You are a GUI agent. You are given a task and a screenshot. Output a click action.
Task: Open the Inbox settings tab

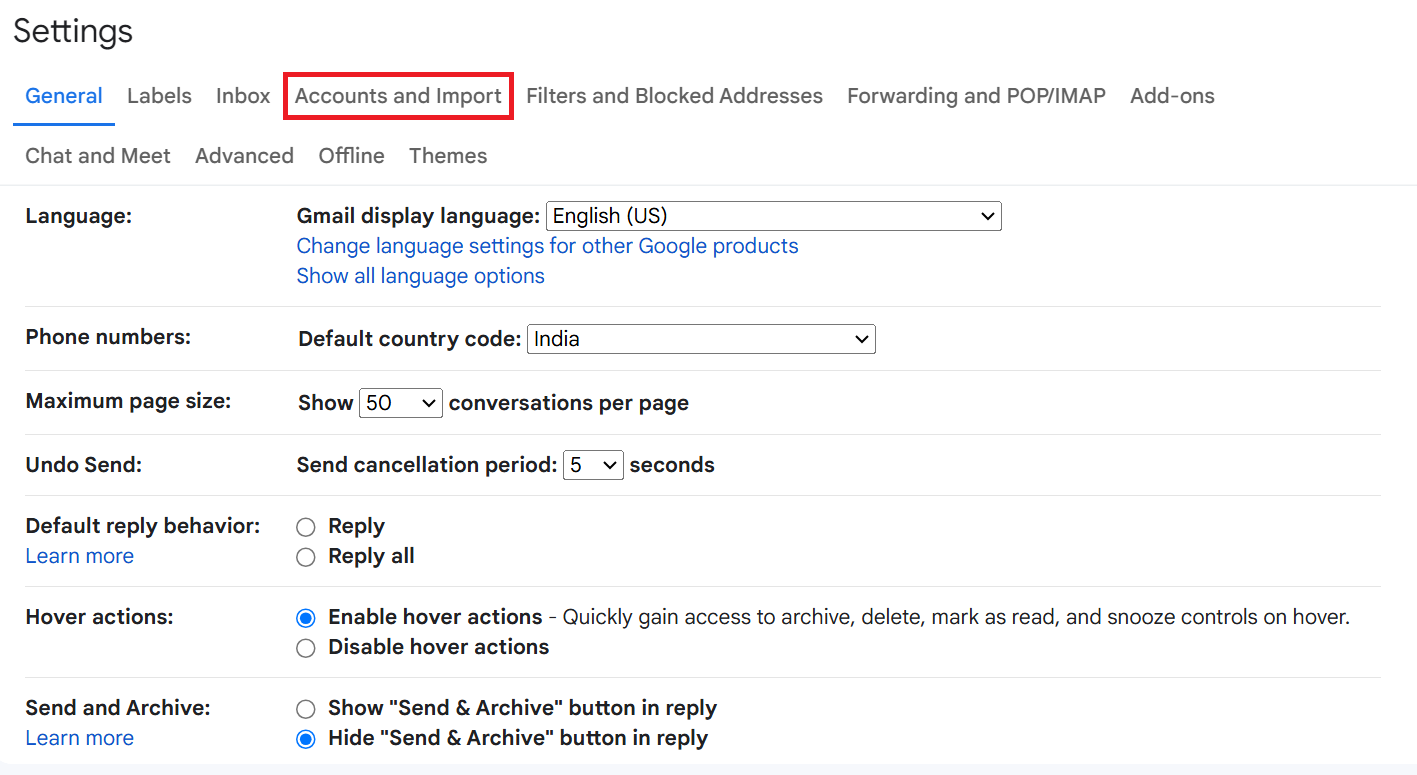243,96
